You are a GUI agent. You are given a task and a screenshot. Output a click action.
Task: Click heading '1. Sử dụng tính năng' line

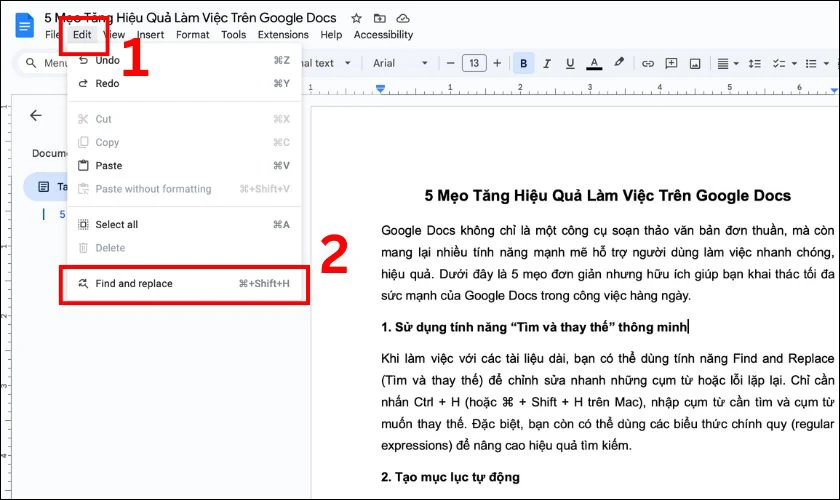pyautogui.click(x=534, y=327)
